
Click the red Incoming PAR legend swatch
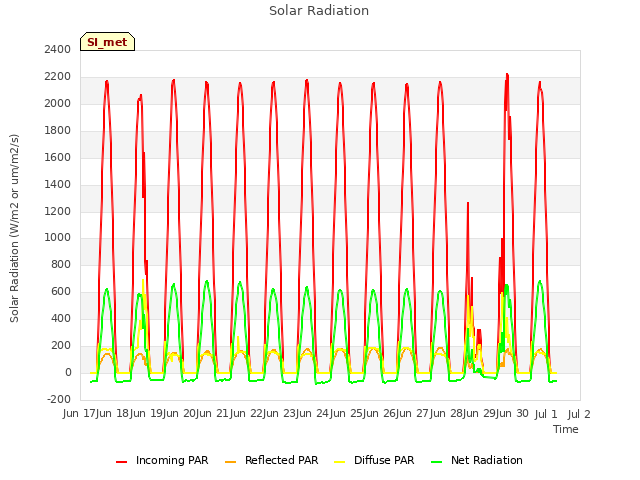[122, 462]
